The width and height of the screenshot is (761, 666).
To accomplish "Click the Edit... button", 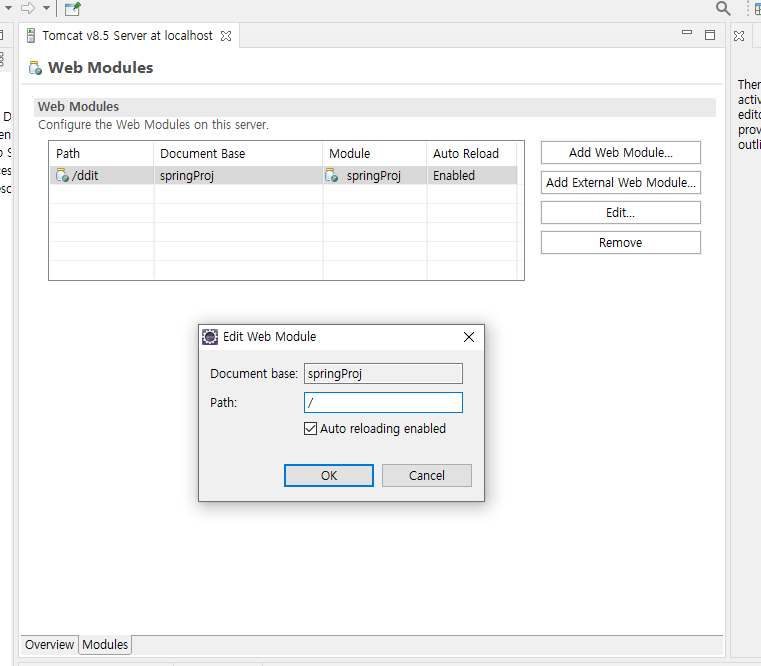I will point(621,213).
